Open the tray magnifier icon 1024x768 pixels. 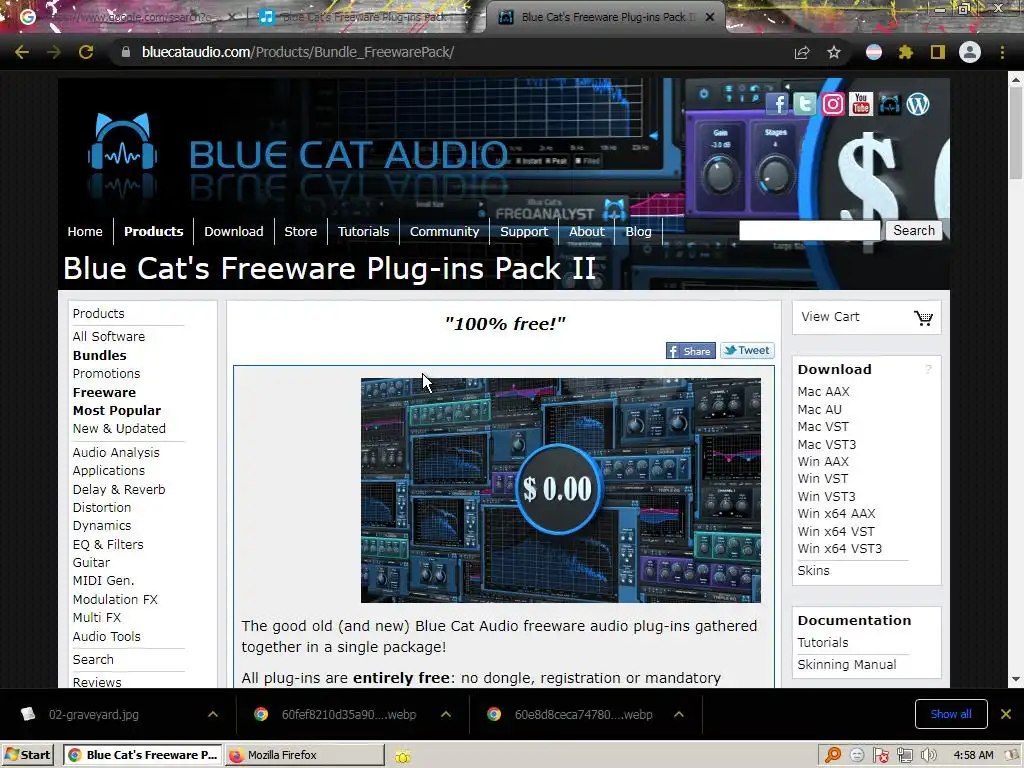coord(833,755)
